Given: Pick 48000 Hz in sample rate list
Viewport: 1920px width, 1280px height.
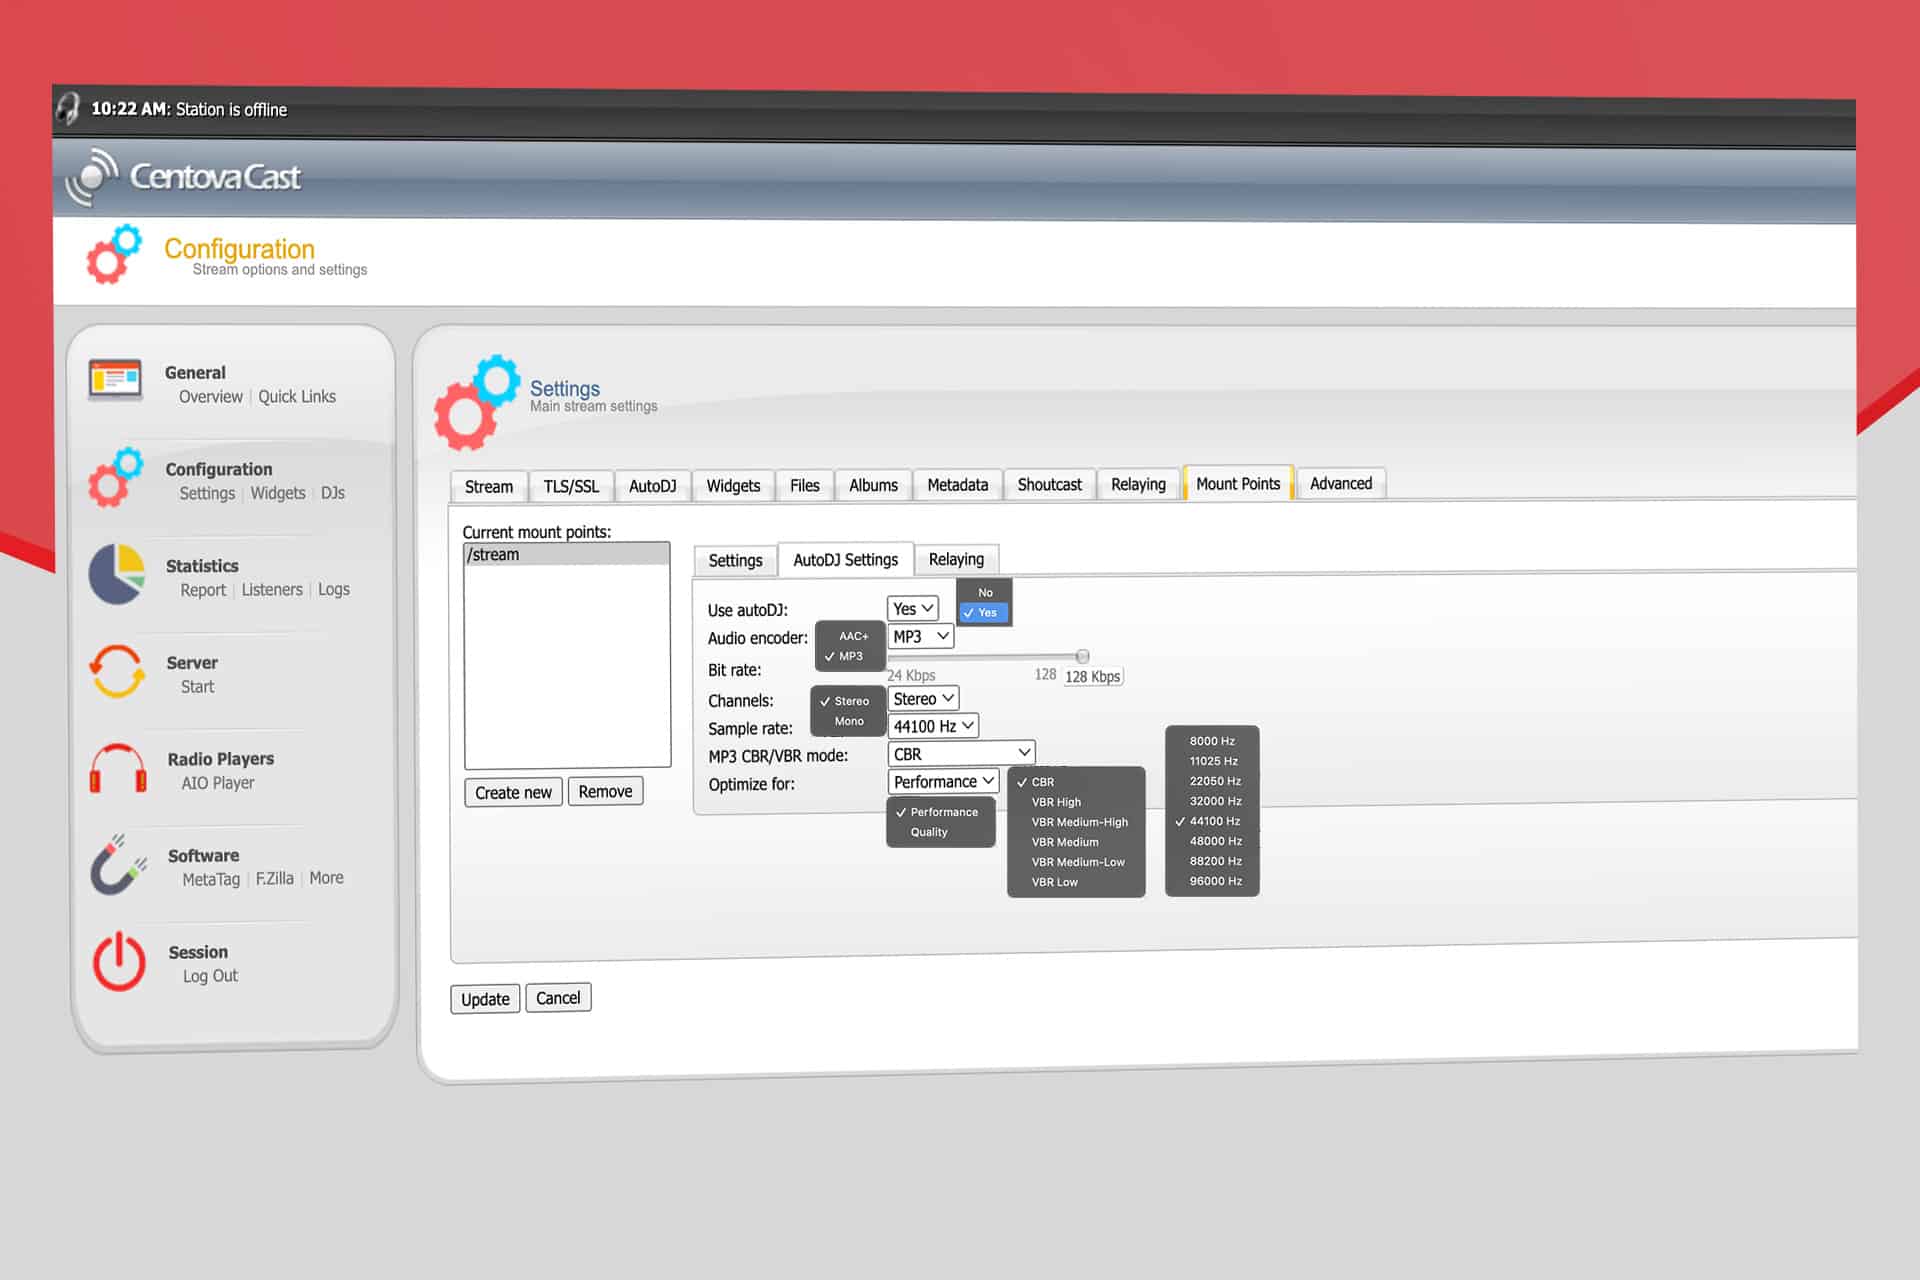Looking at the screenshot, I should [x=1215, y=841].
